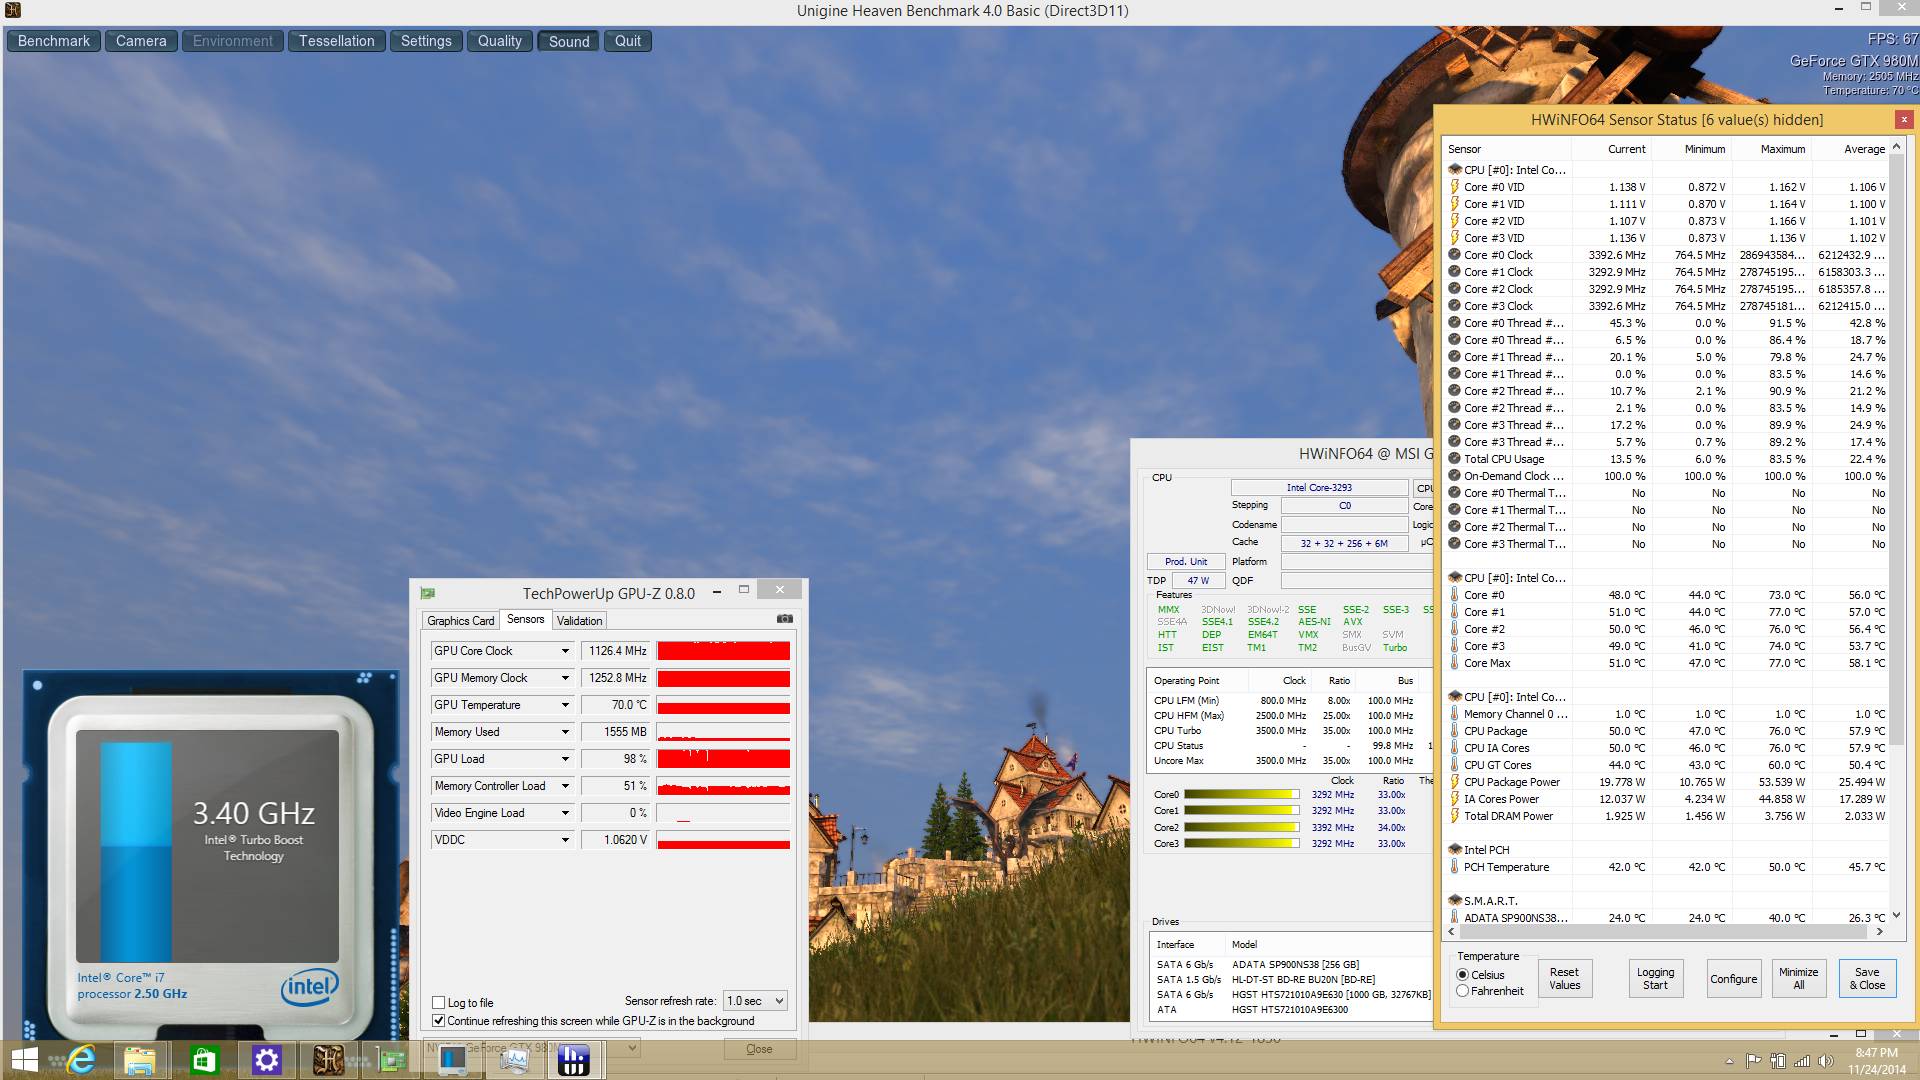Click Reset Values button

(1564, 979)
